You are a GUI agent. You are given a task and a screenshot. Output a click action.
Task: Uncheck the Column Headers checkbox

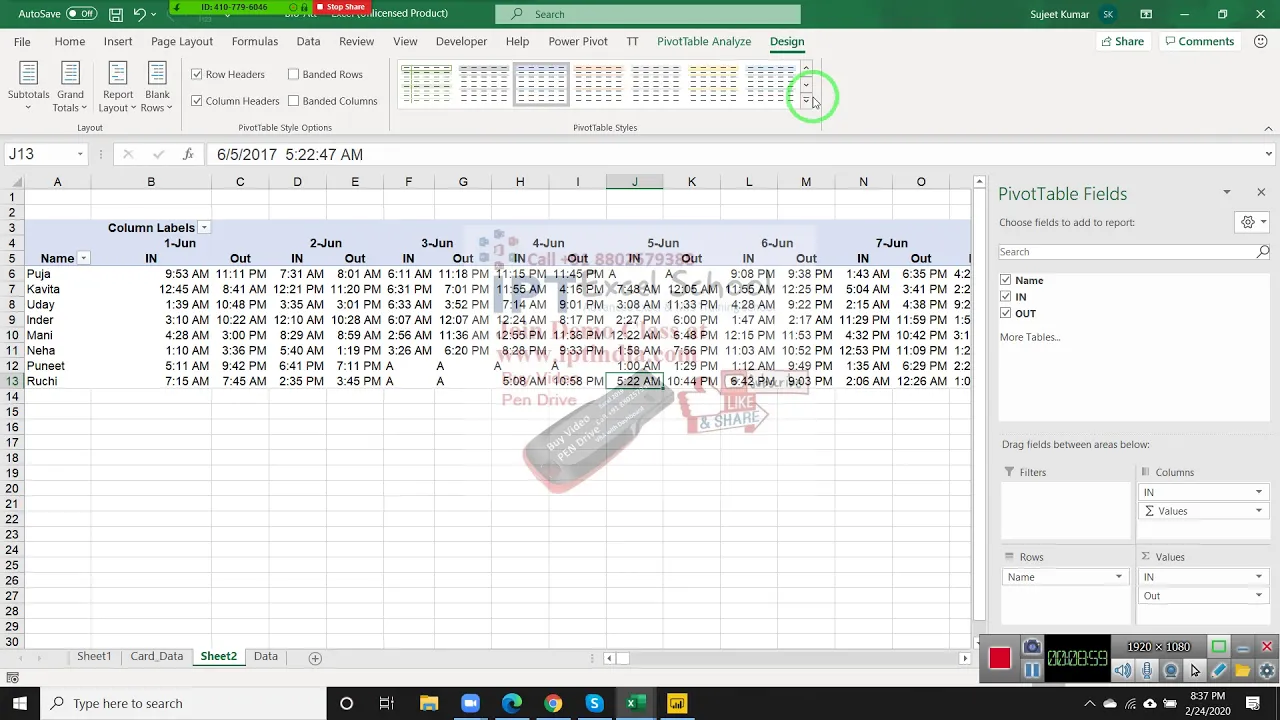(x=197, y=101)
